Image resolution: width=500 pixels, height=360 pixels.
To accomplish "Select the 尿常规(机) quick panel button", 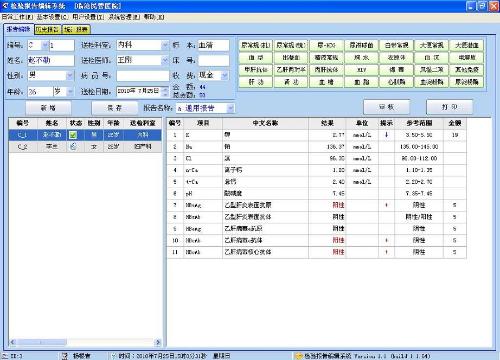I will point(256,45).
